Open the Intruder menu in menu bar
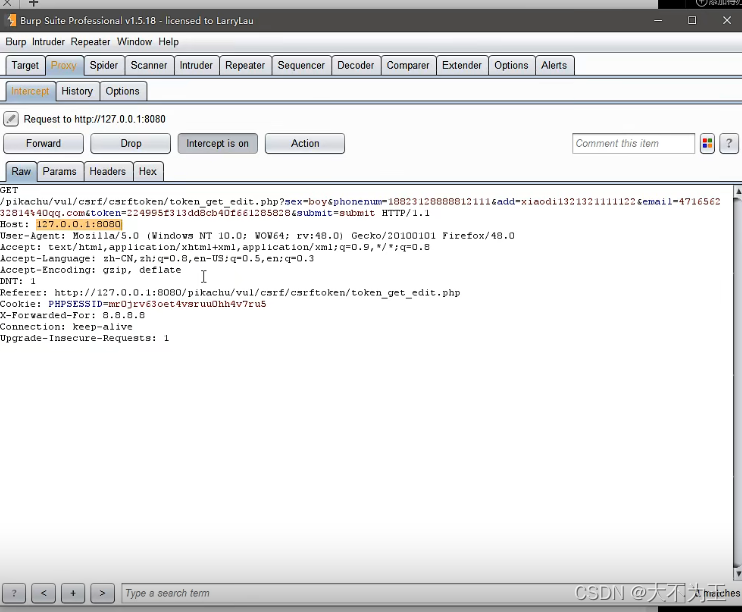The width and height of the screenshot is (742, 612). click(x=48, y=42)
